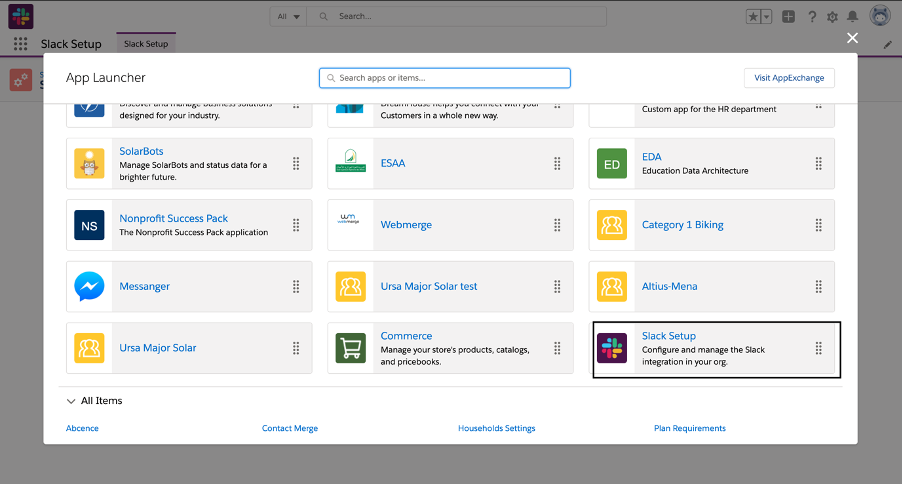This screenshot has height=484, width=902.
Task: Open the App Launcher waffle icon
Action: click(x=21, y=44)
